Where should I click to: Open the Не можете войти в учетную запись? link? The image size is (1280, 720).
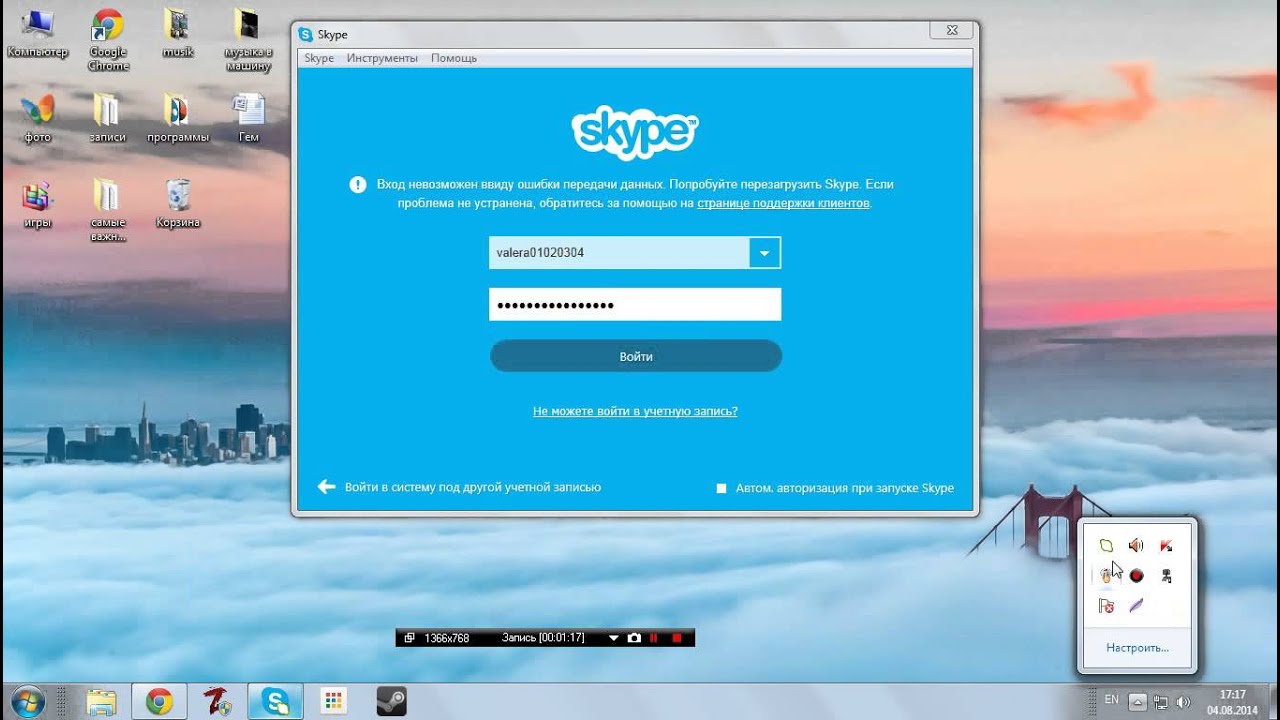point(635,411)
